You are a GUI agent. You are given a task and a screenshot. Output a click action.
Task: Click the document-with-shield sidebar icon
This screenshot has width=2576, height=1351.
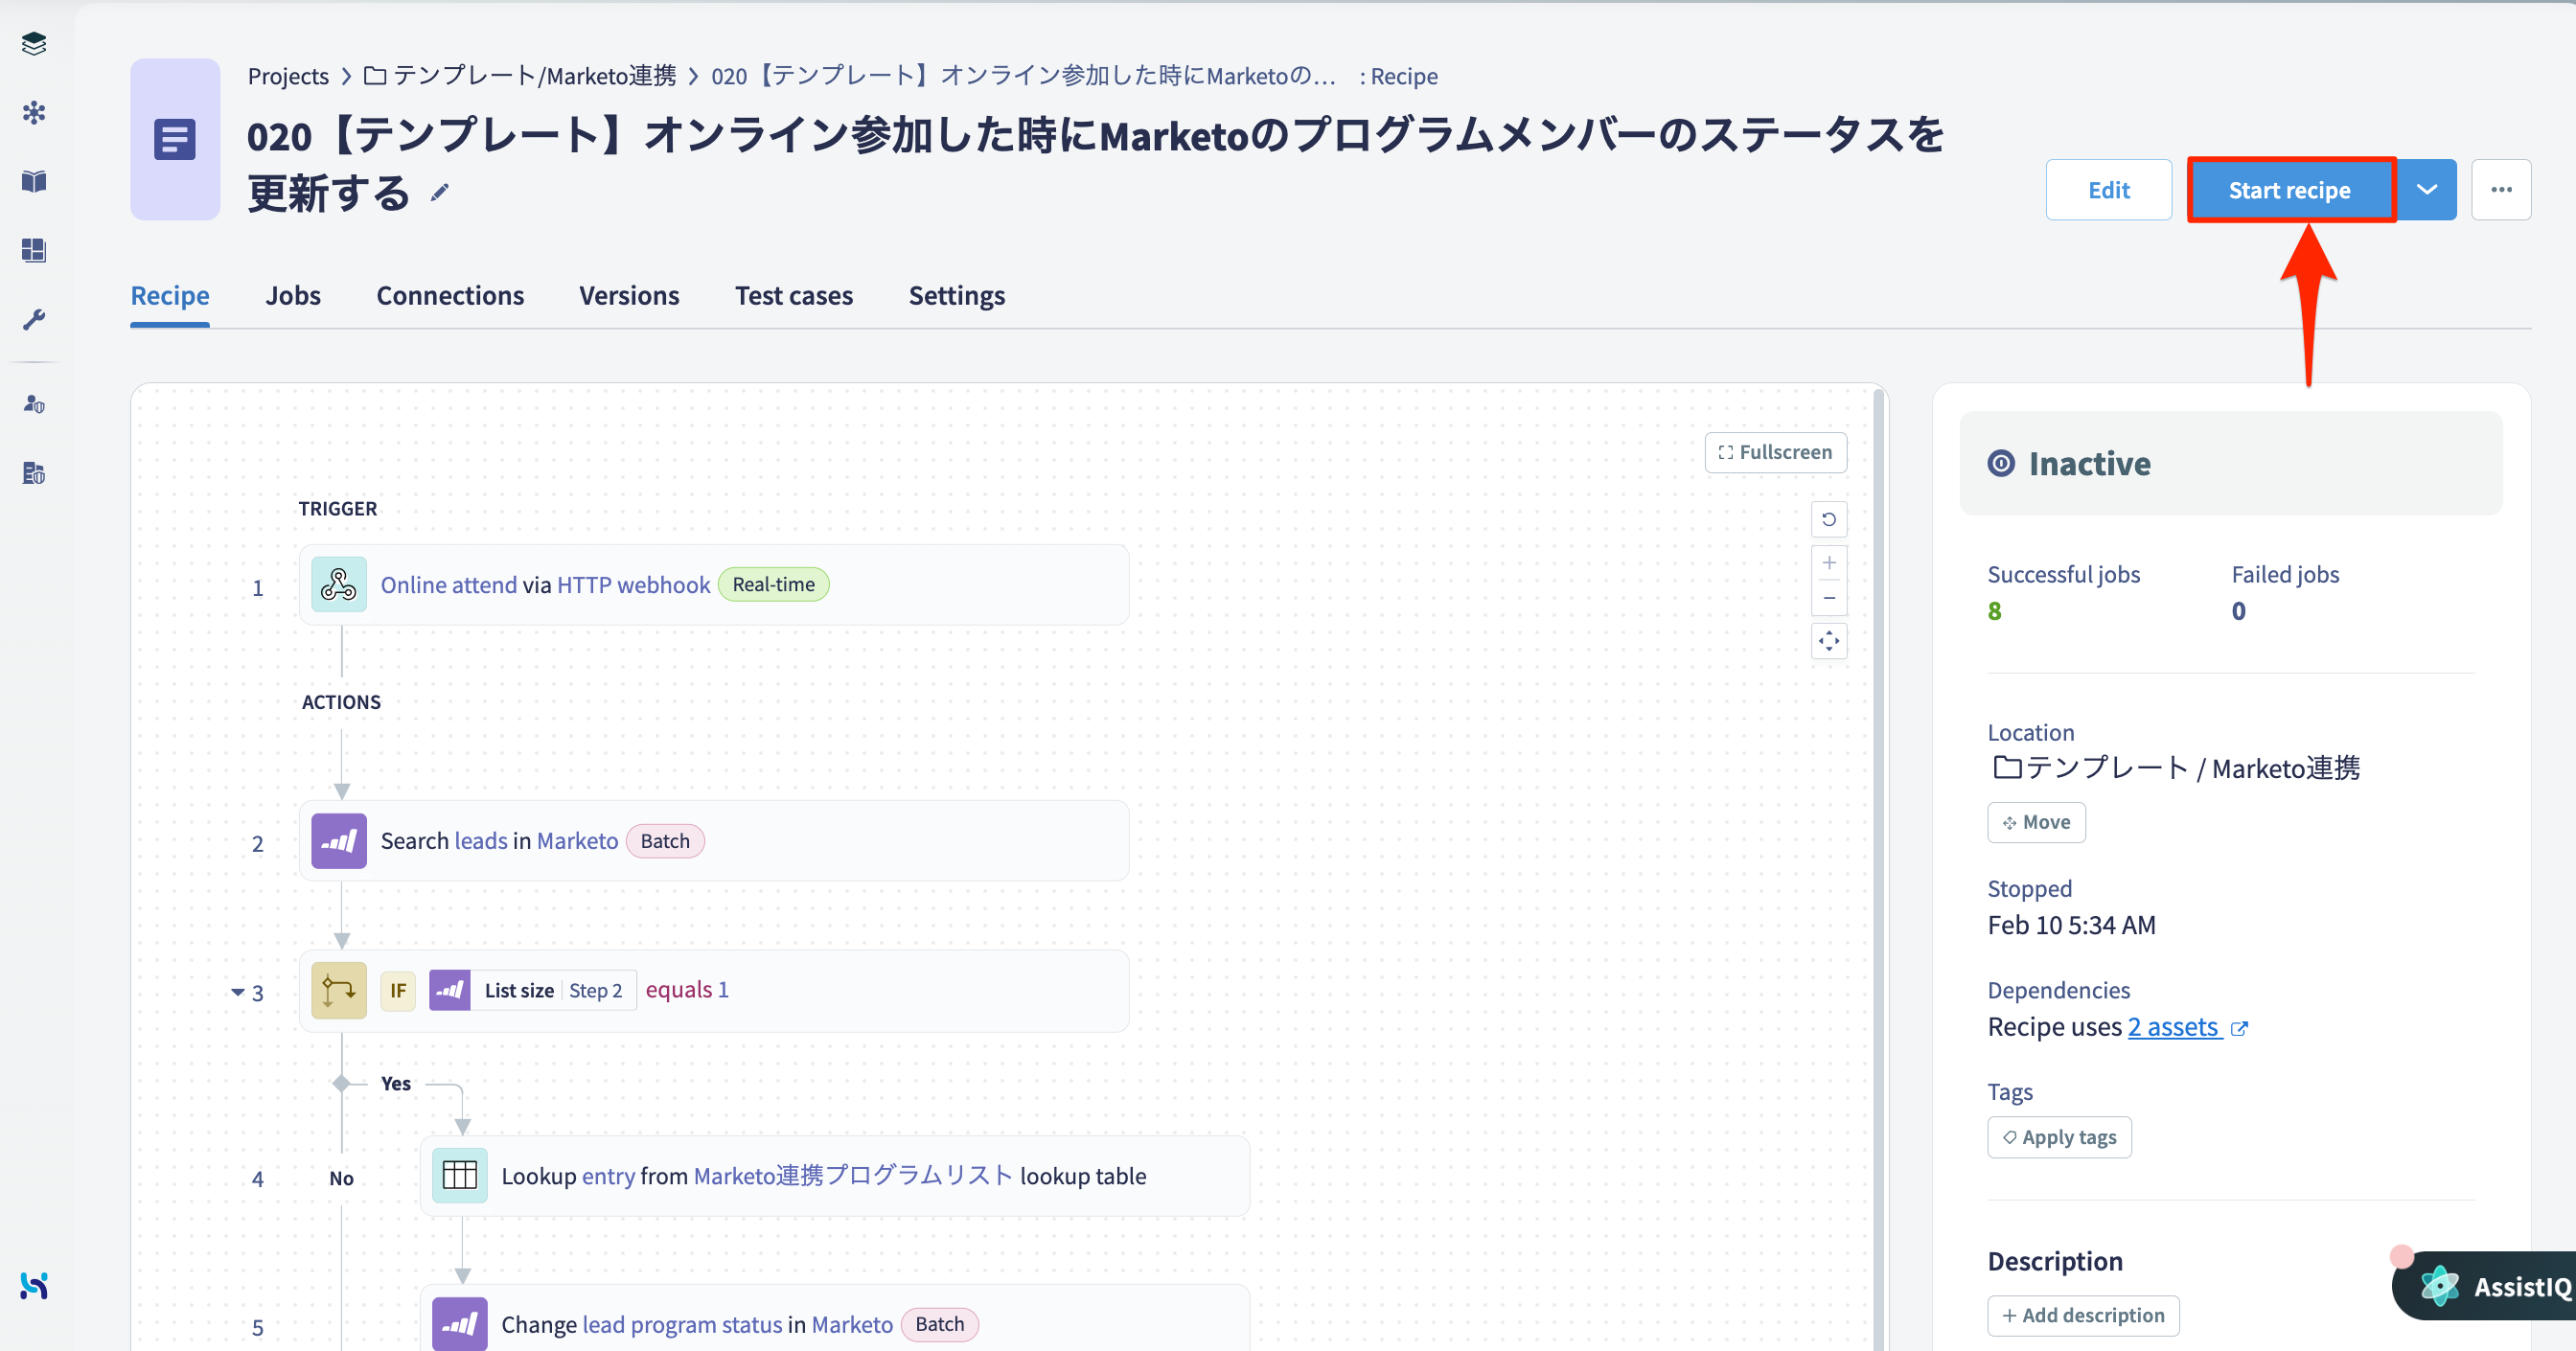tap(34, 473)
